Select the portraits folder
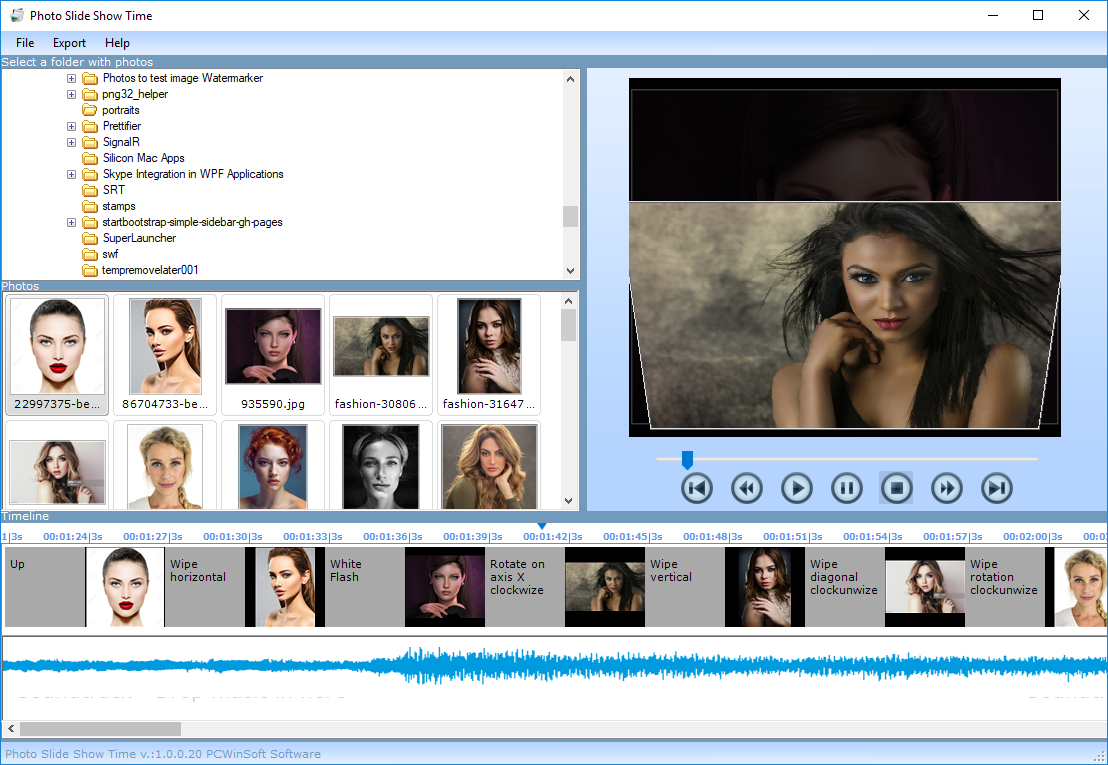The width and height of the screenshot is (1108, 765). click(120, 110)
